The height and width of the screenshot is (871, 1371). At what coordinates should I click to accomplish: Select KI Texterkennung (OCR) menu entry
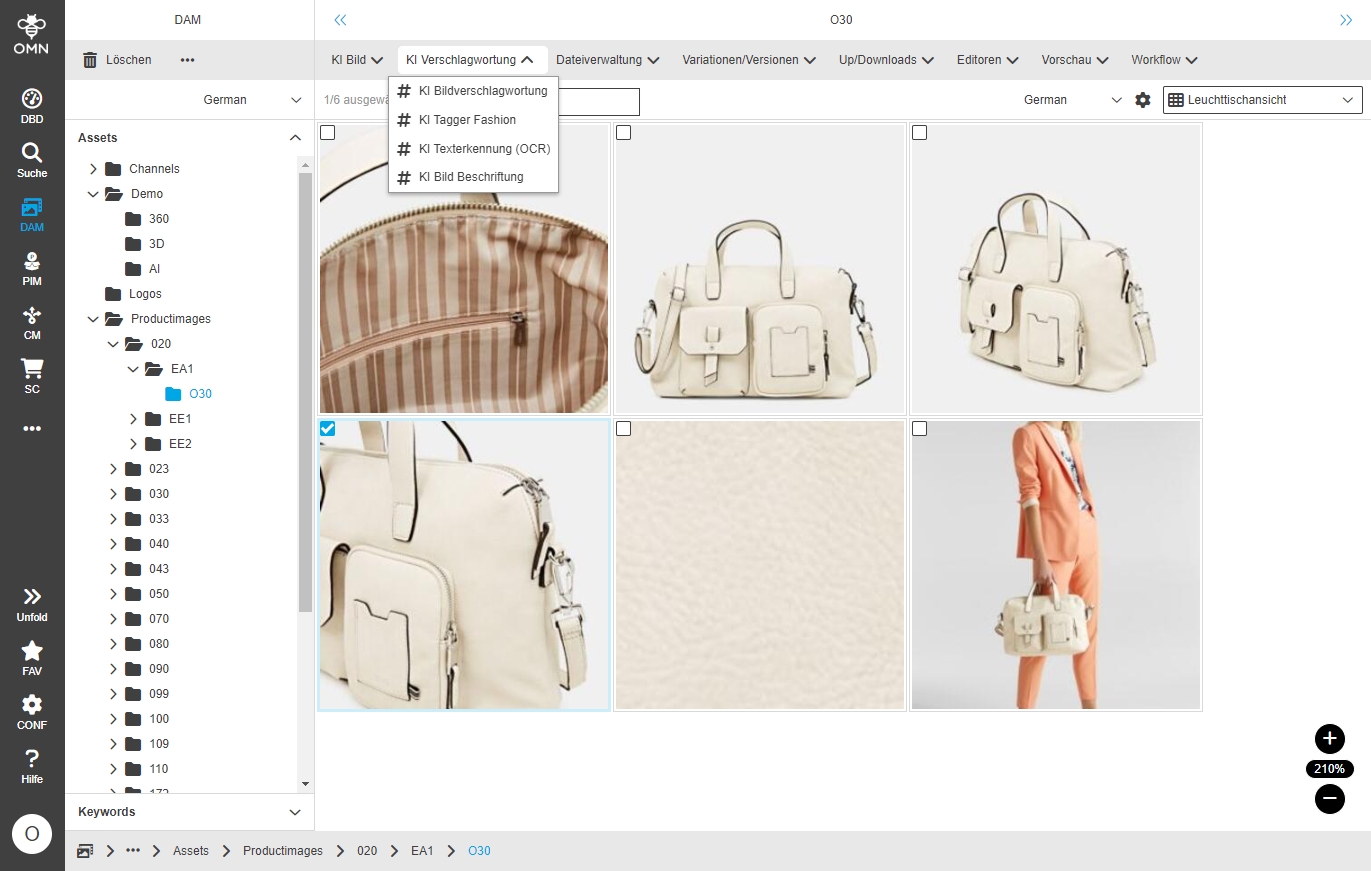(484, 149)
